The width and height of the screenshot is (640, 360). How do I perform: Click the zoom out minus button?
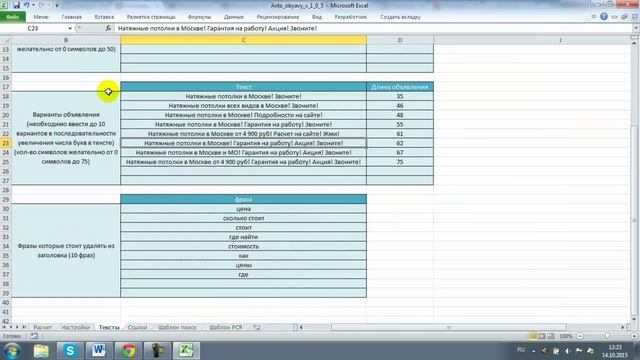[580, 336]
